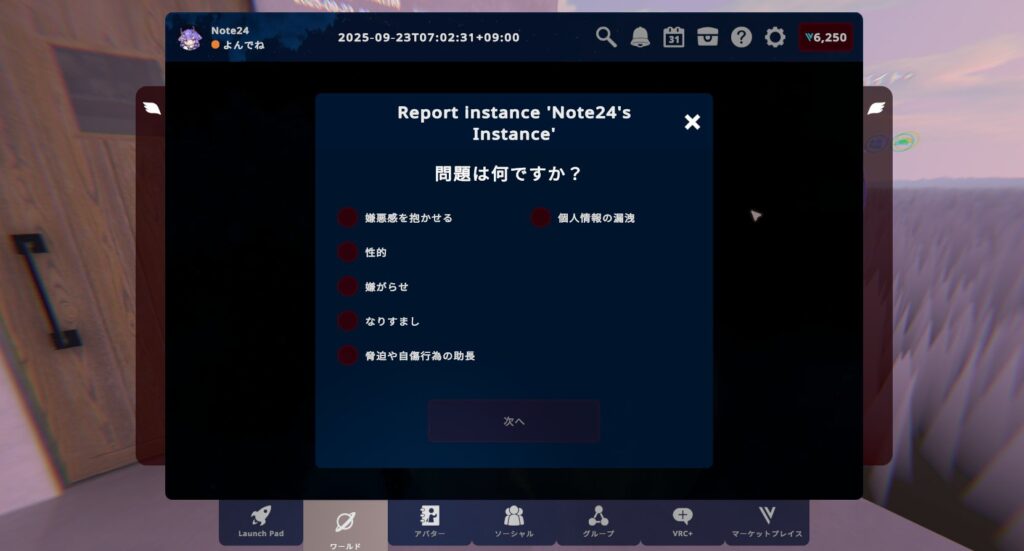Select 性的 radio option
Screen dimensions: 1024x551
pyautogui.click(x=347, y=252)
